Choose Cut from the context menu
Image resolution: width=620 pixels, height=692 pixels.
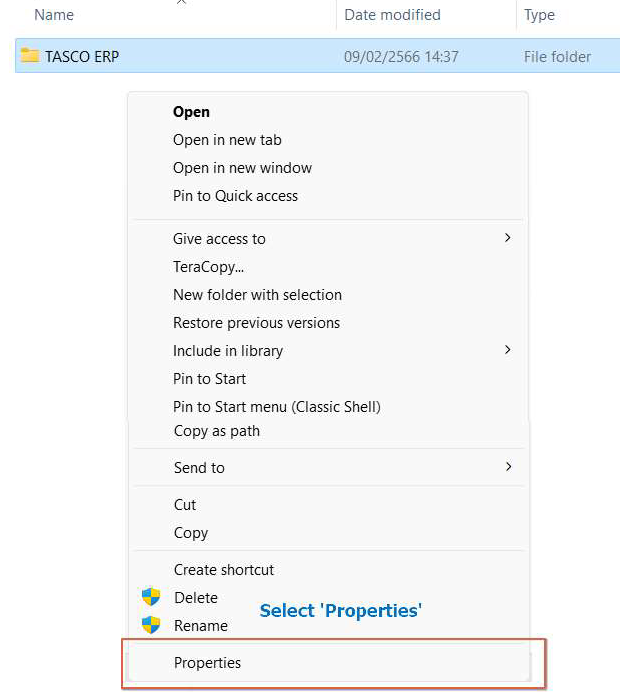[185, 505]
